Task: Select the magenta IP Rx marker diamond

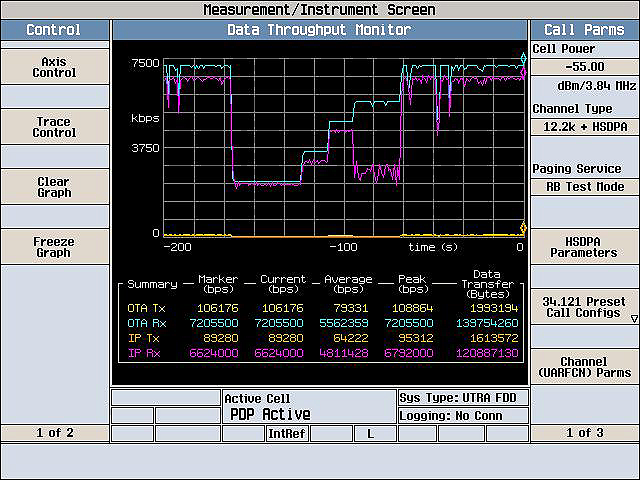Action: coord(523,73)
